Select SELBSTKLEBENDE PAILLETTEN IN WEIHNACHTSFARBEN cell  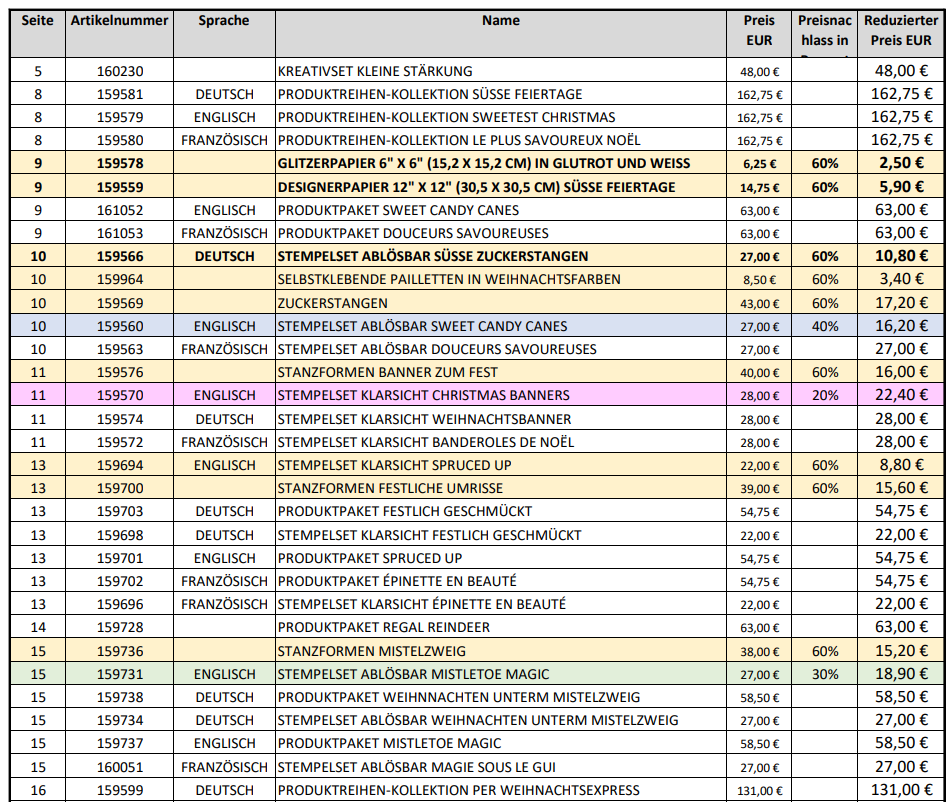click(x=501, y=279)
